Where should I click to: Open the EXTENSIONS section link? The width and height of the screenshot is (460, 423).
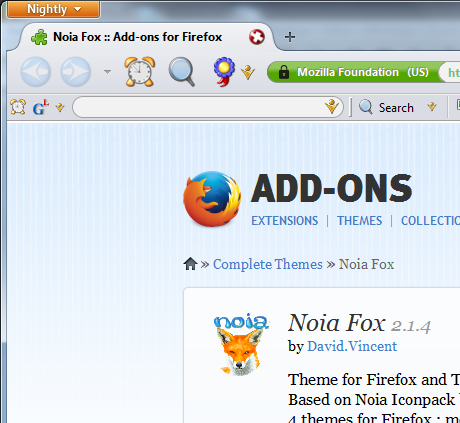click(285, 221)
